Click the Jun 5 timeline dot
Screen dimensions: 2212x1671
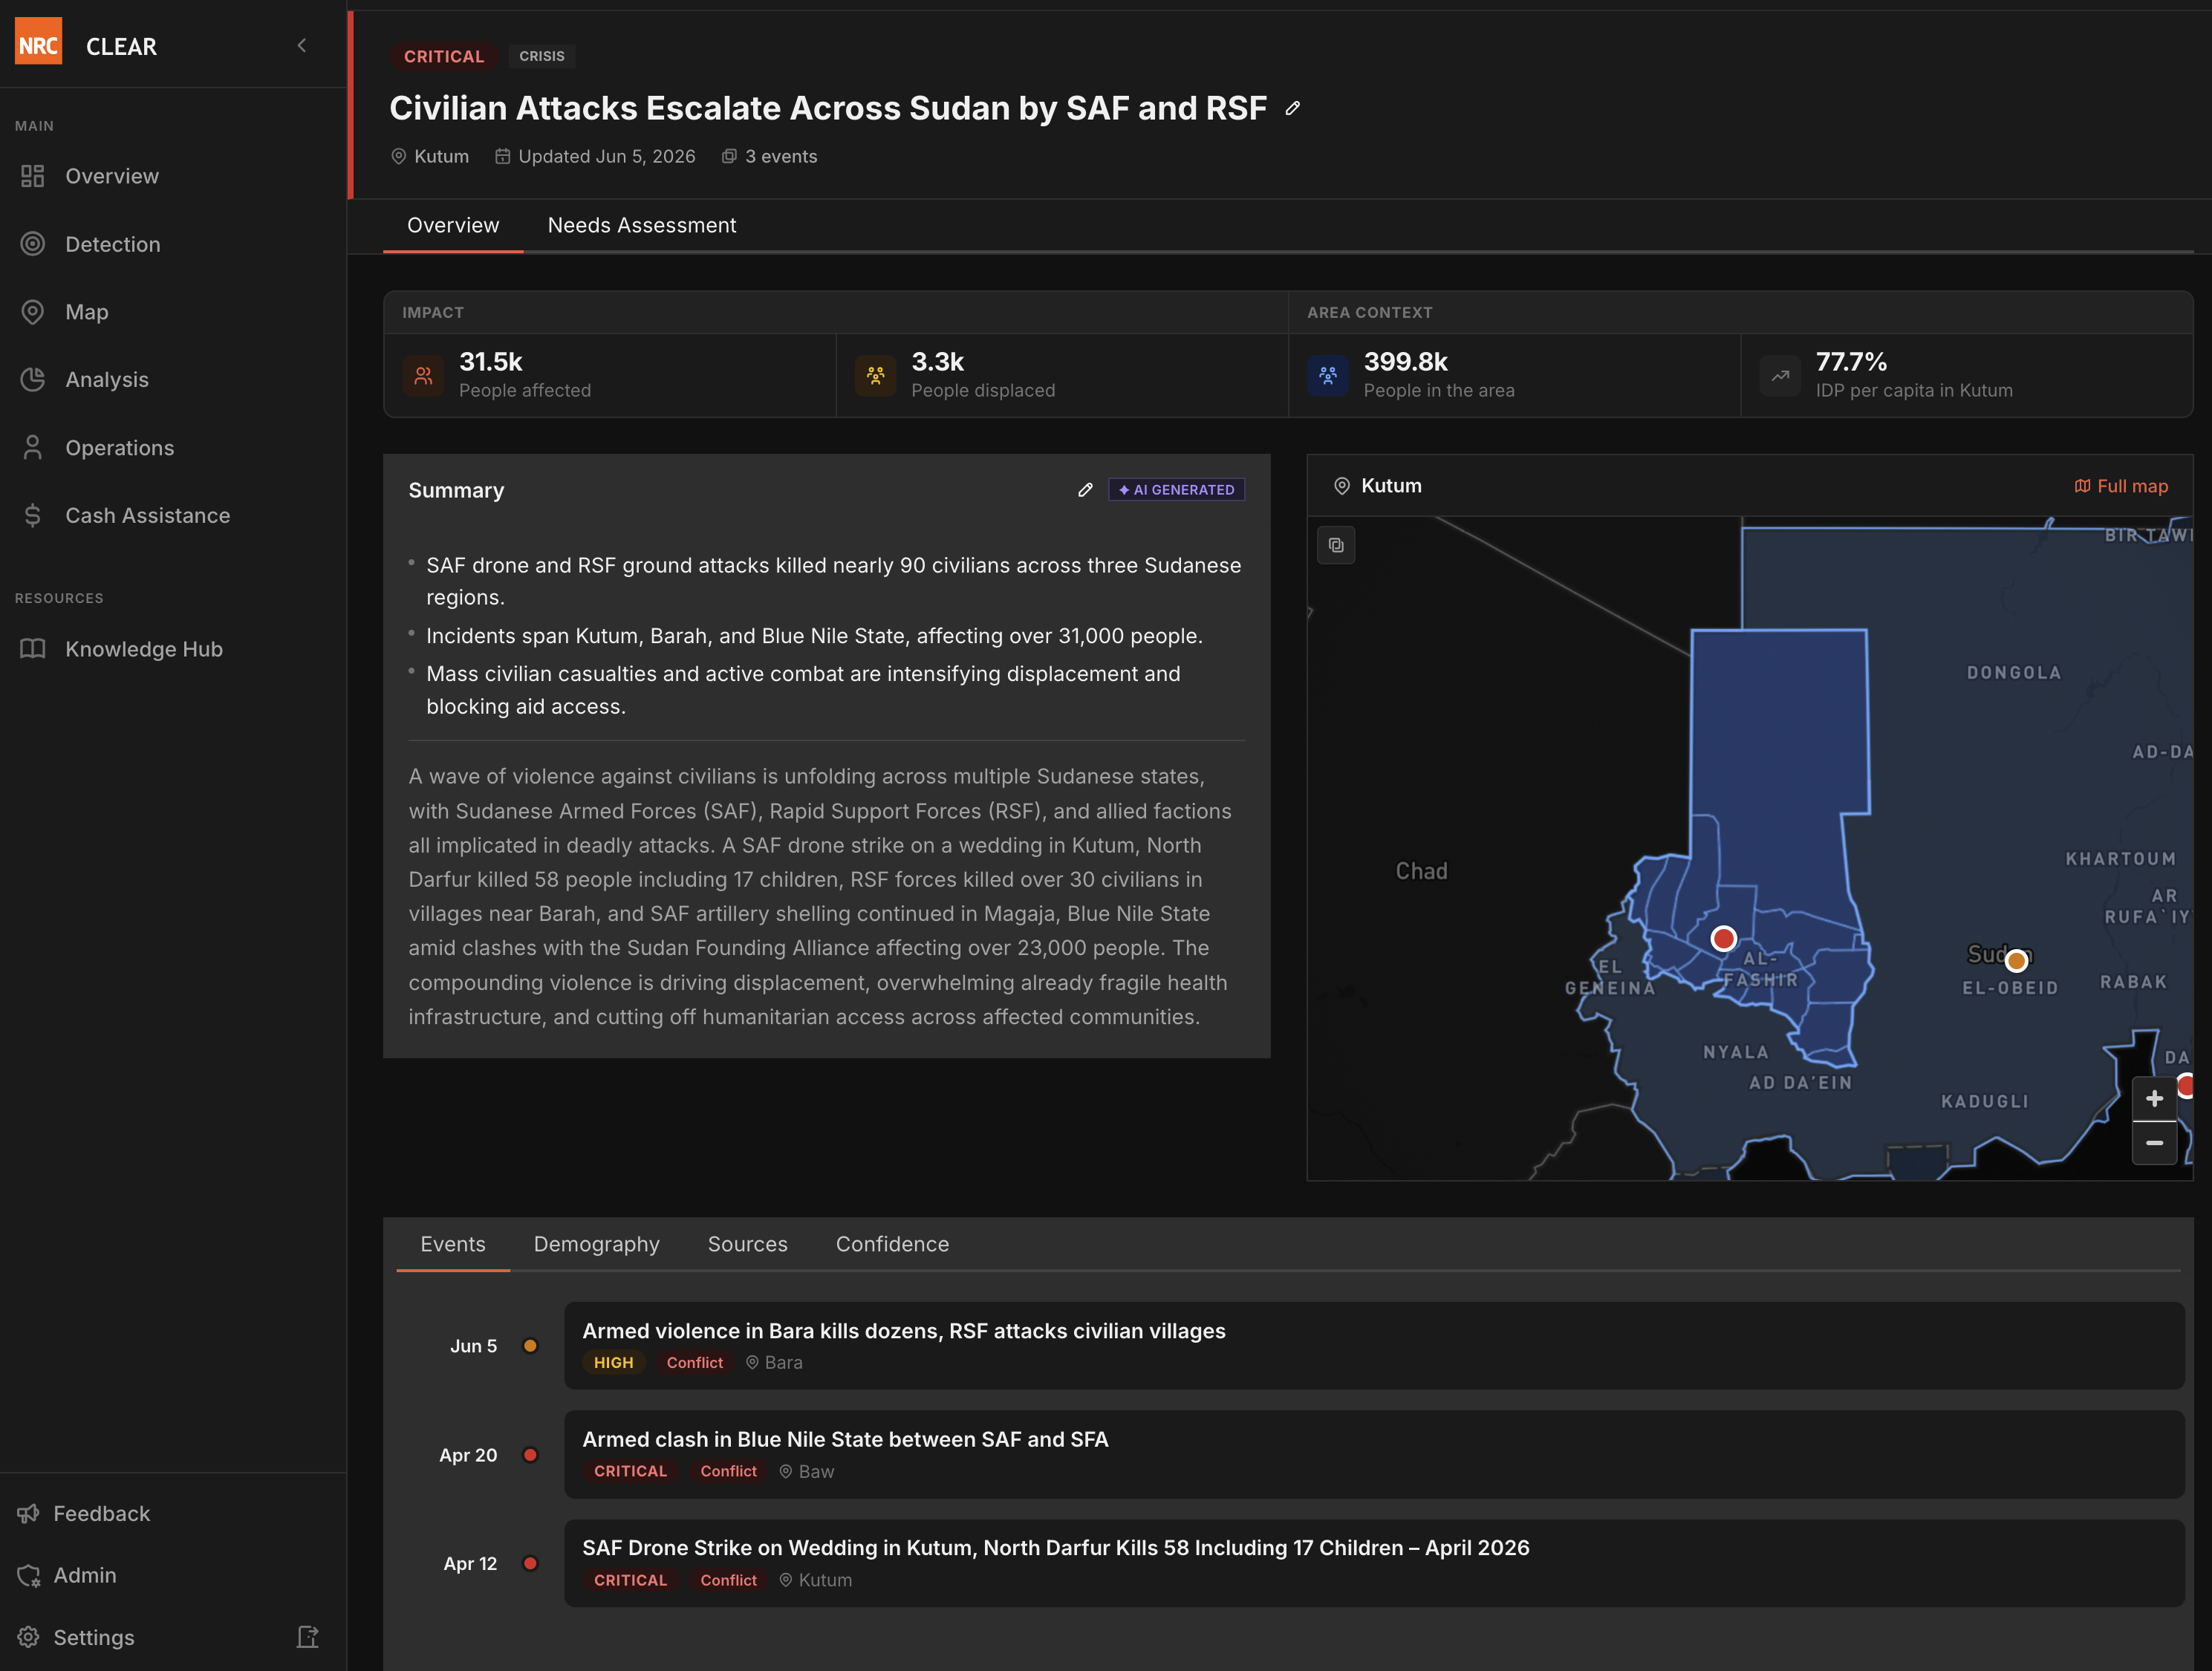(531, 1346)
